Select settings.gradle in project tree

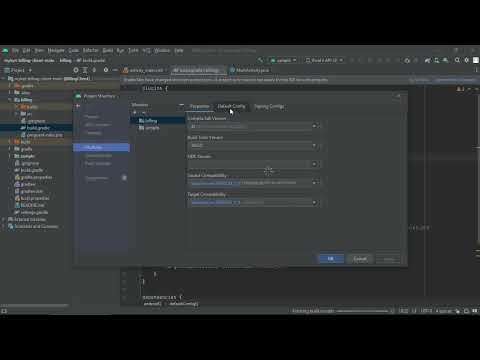click(x=31, y=212)
